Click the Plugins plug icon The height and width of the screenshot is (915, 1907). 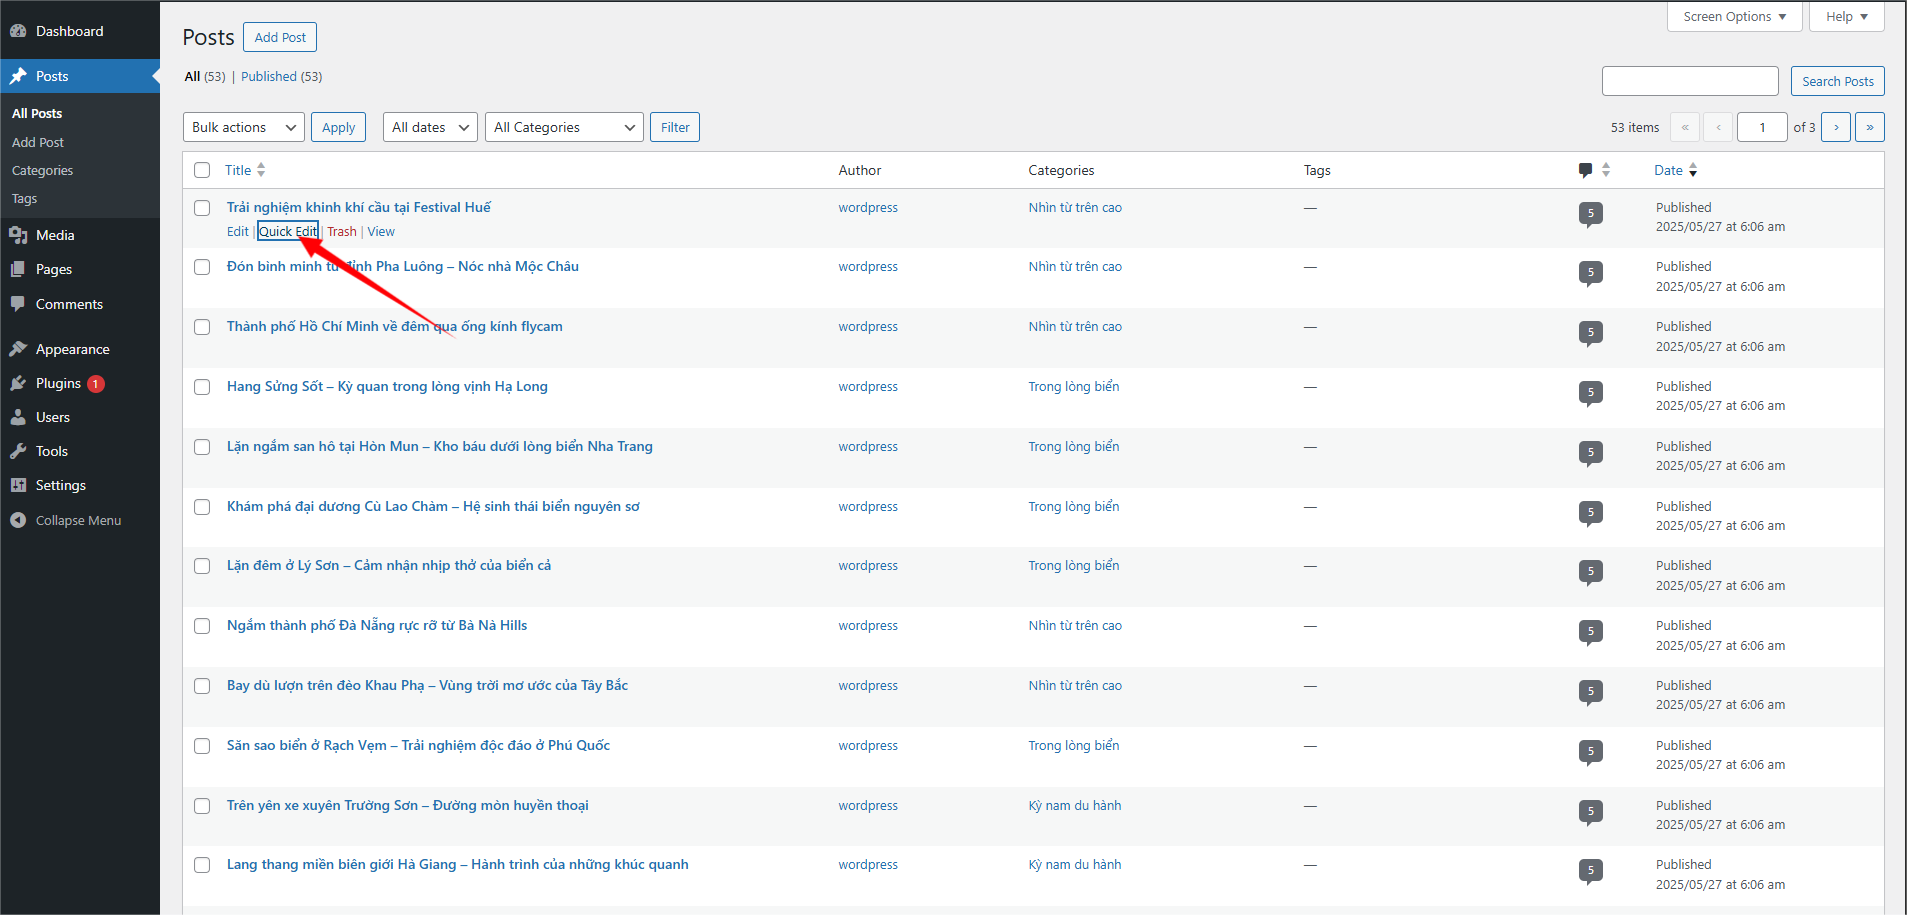(x=18, y=383)
